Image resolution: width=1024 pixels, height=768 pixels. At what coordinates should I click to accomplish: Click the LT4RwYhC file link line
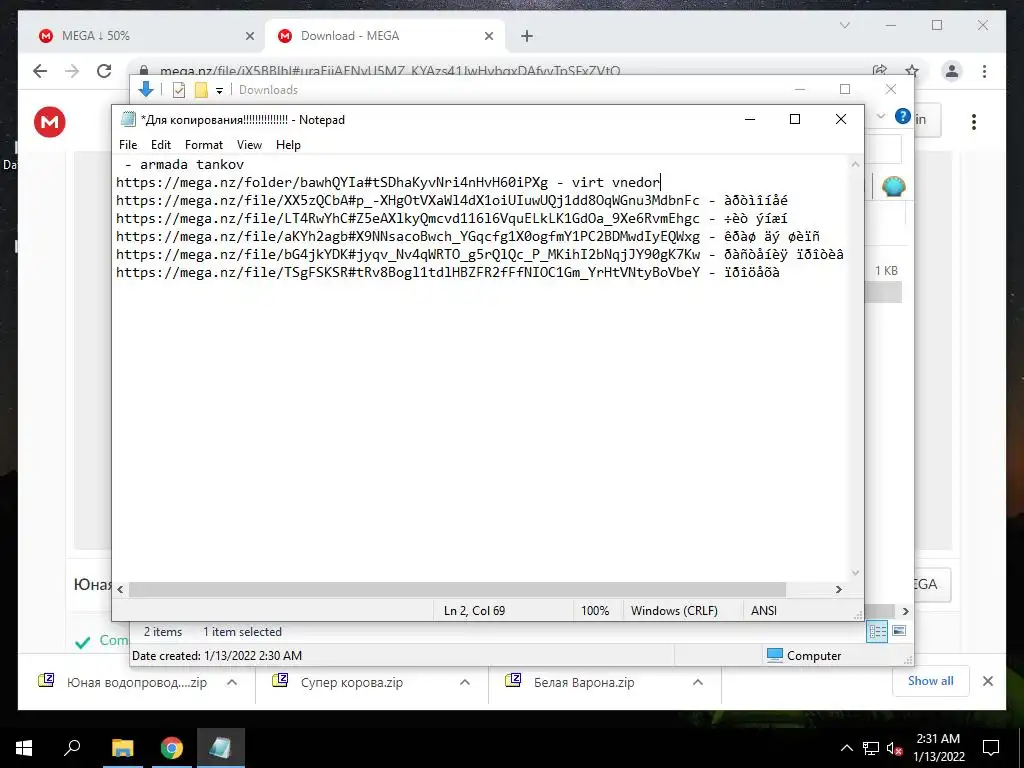[x=452, y=219]
